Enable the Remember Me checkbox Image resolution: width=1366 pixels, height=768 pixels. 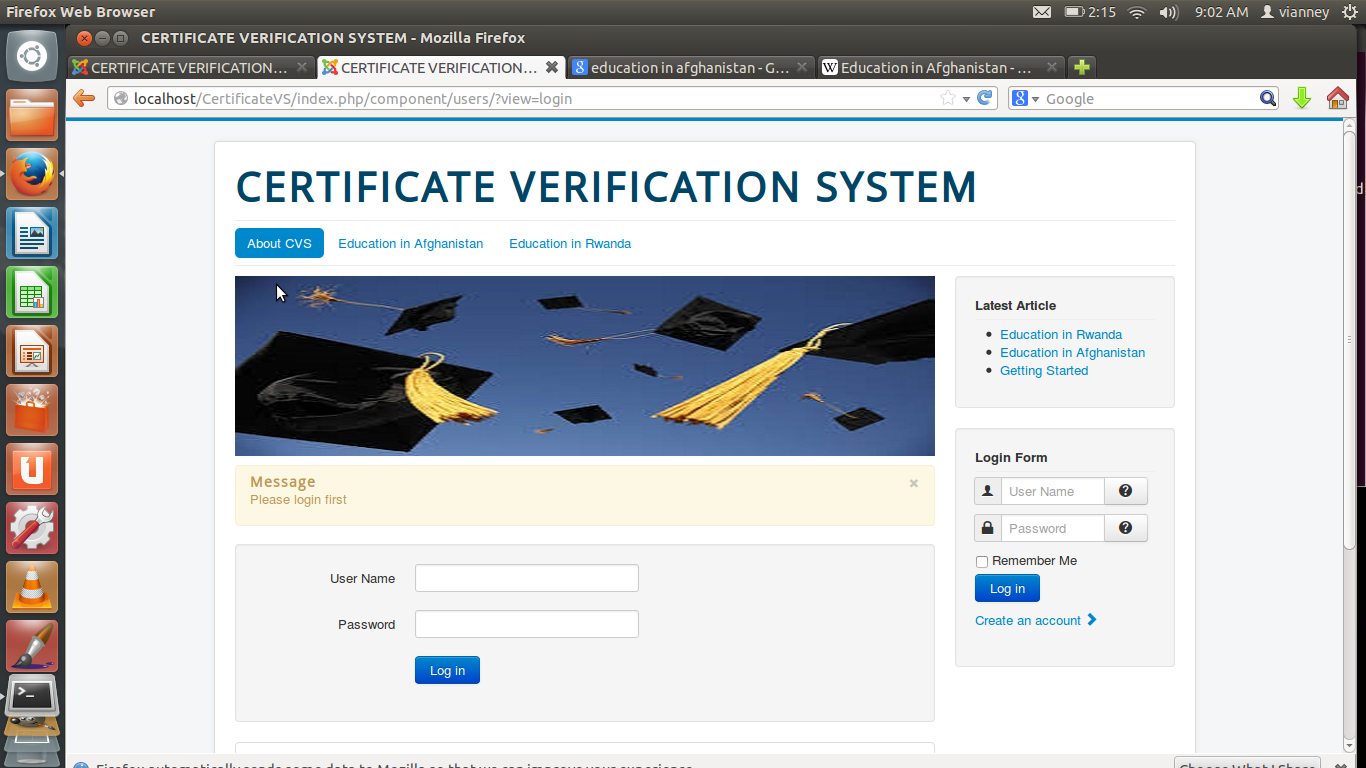coord(982,562)
